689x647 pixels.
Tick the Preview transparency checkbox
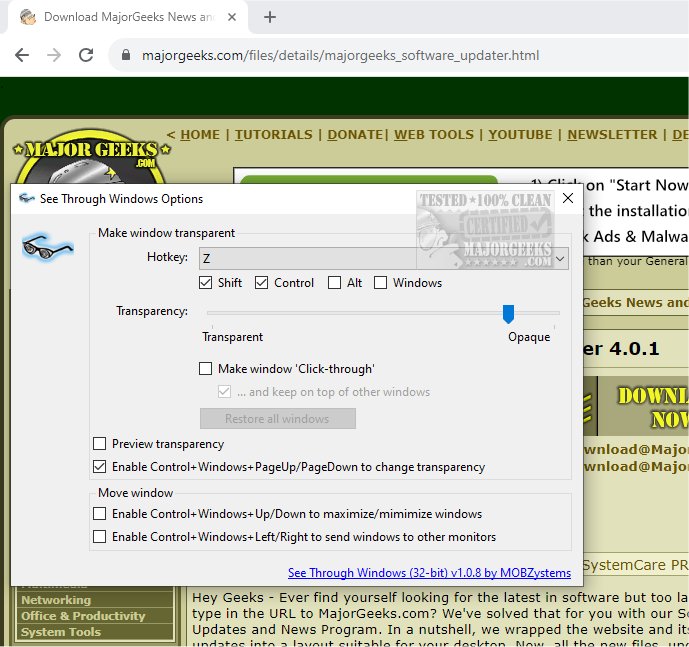[x=100, y=444]
